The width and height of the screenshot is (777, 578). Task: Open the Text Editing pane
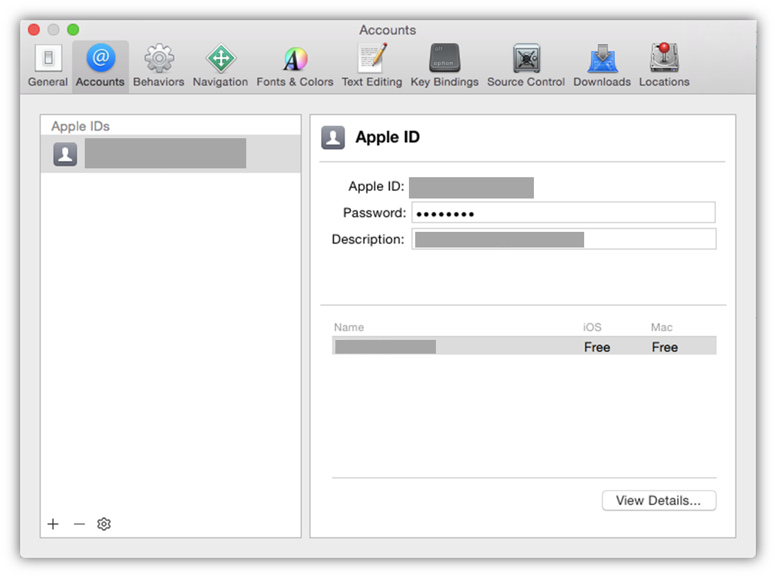click(x=372, y=66)
